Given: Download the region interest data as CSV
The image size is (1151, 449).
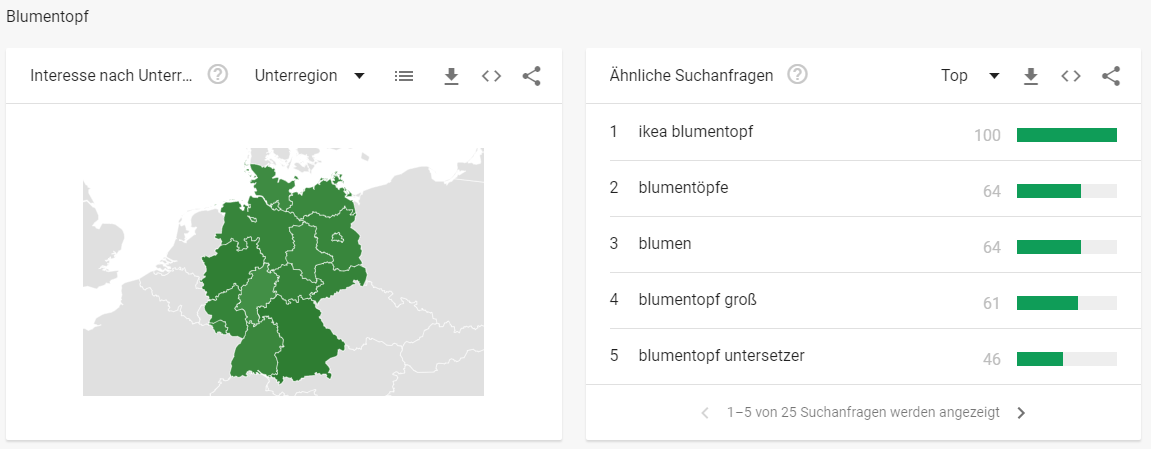Looking at the screenshot, I should point(451,76).
